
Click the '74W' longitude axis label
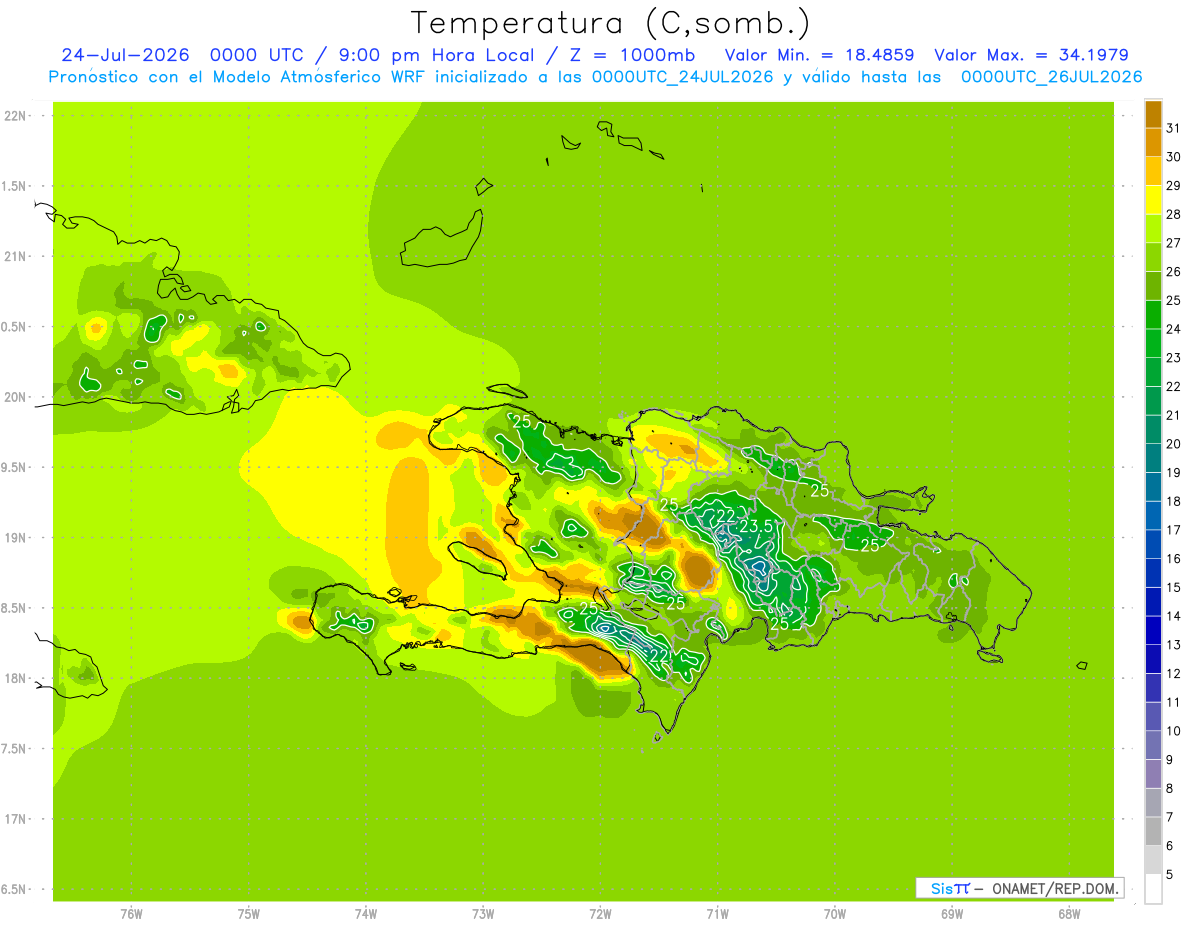(x=365, y=914)
